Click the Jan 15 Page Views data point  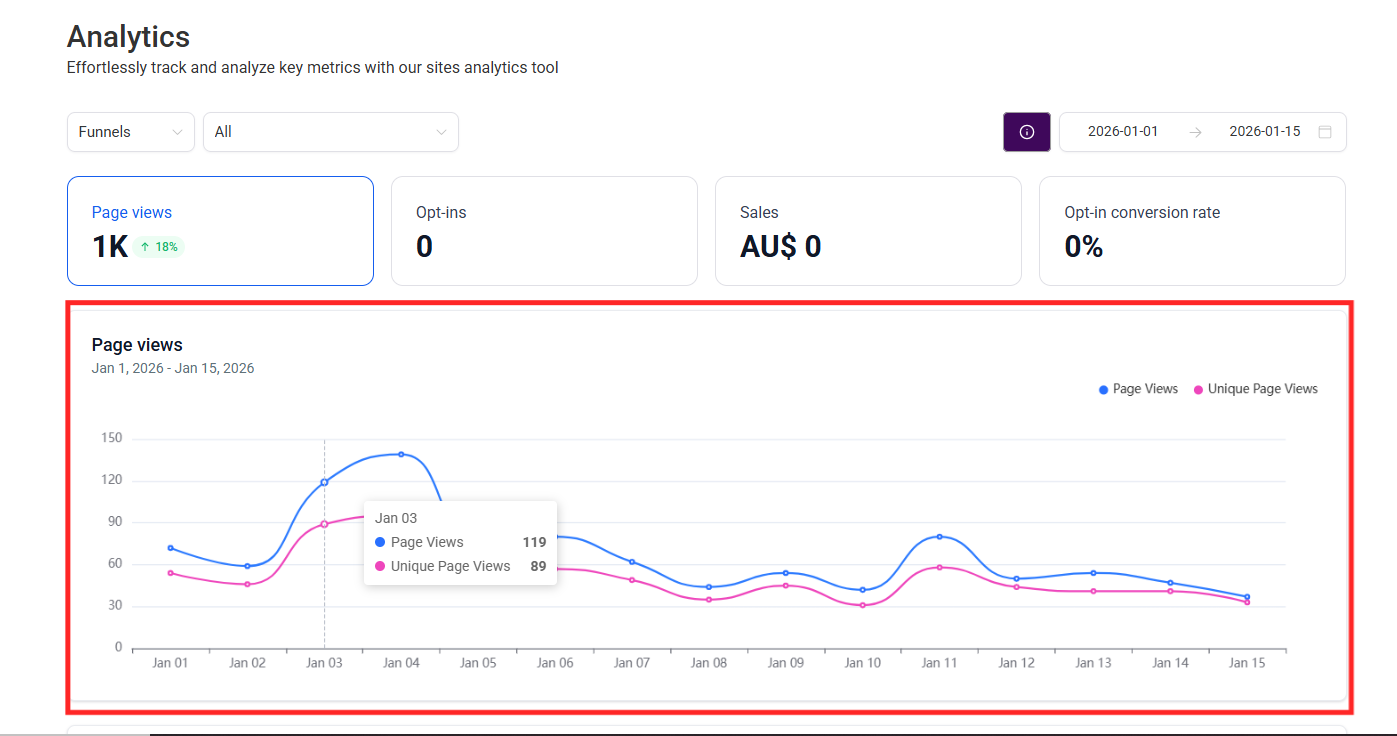pos(1247,597)
